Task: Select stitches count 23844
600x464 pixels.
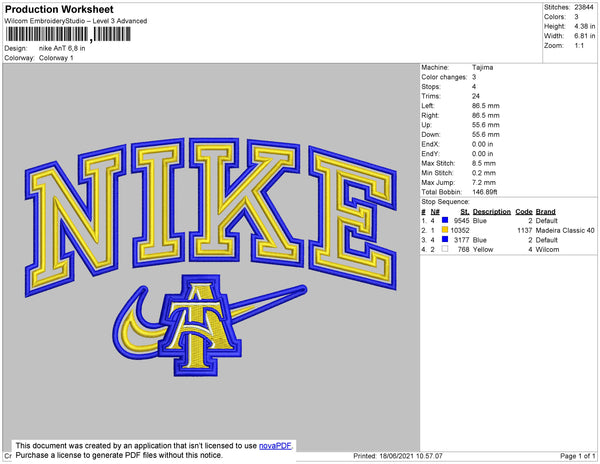Action: 584,7
